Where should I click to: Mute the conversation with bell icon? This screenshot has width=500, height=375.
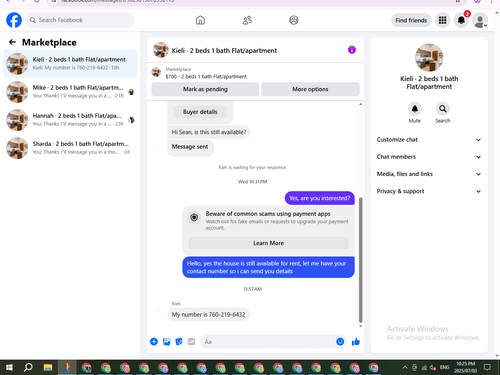coord(415,109)
